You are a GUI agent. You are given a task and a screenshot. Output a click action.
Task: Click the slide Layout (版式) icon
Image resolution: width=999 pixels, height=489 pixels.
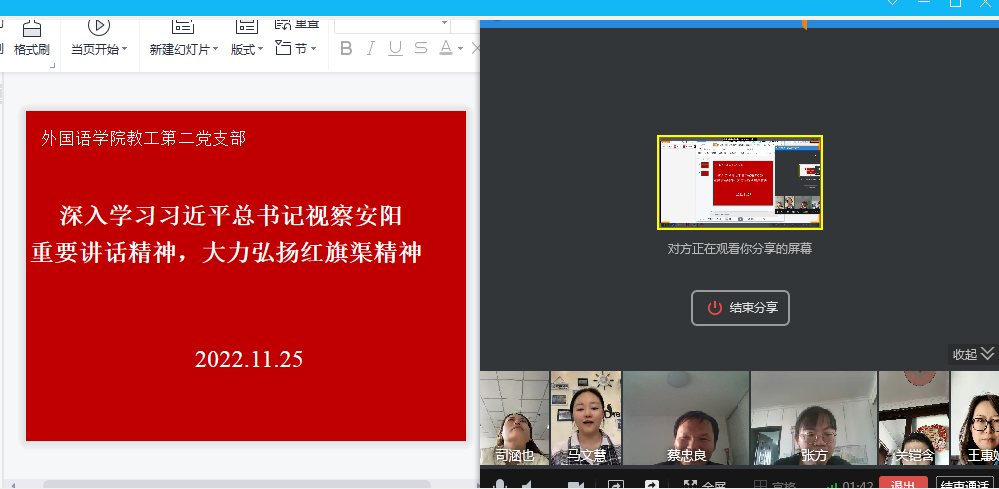tap(244, 26)
